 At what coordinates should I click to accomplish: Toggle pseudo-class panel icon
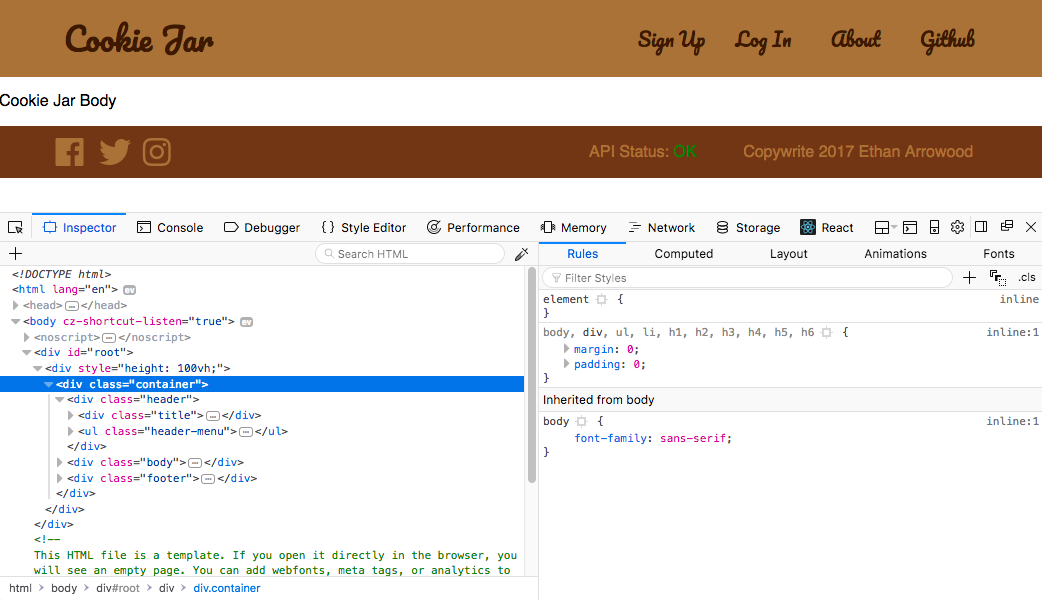coord(997,278)
